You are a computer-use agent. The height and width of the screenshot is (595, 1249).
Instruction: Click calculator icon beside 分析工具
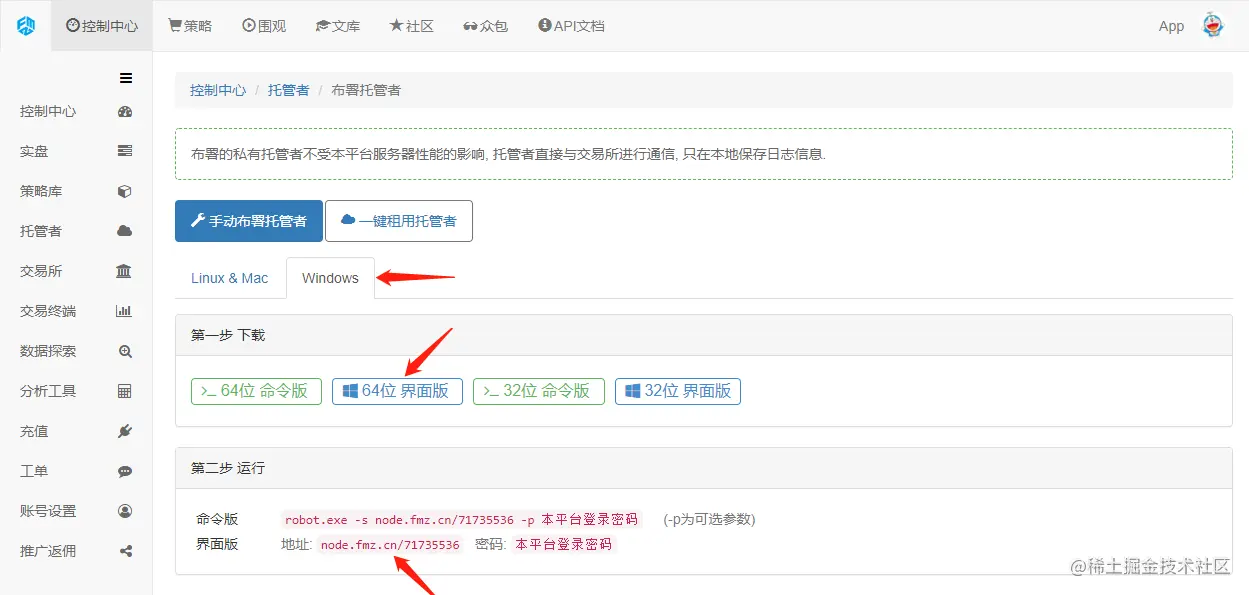pos(125,392)
